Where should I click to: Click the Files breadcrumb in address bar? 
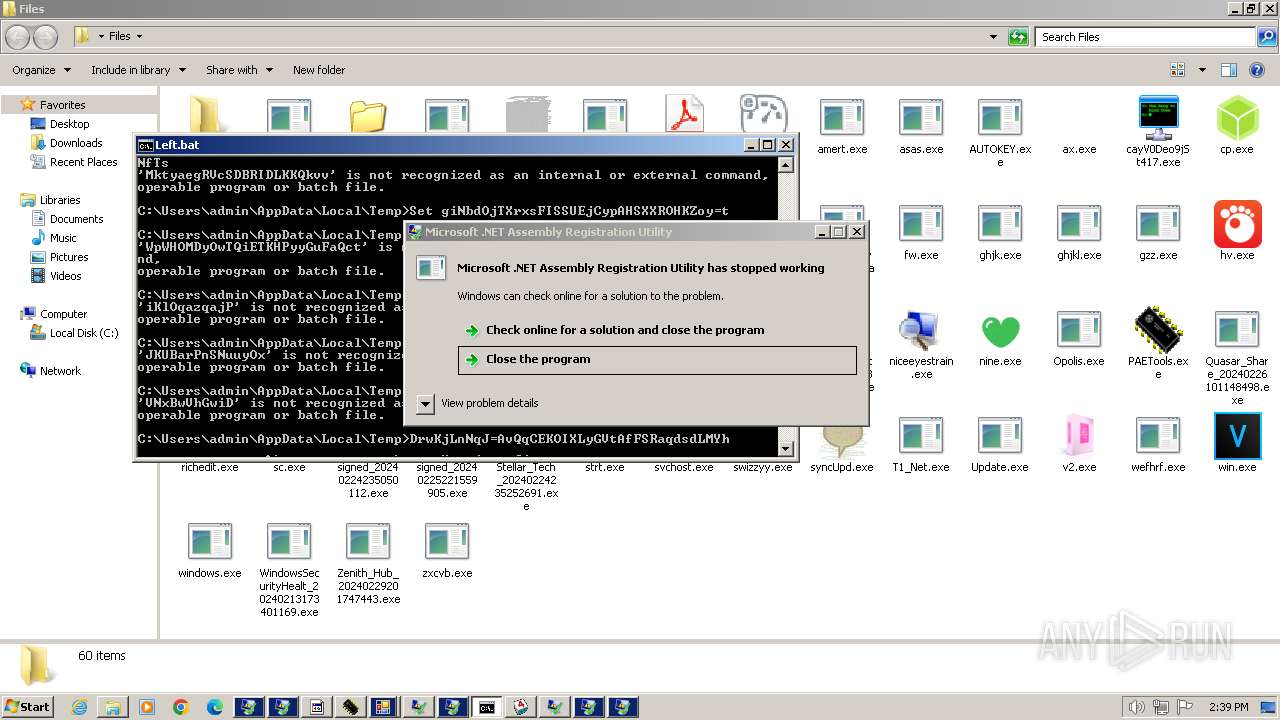[119, 36]
